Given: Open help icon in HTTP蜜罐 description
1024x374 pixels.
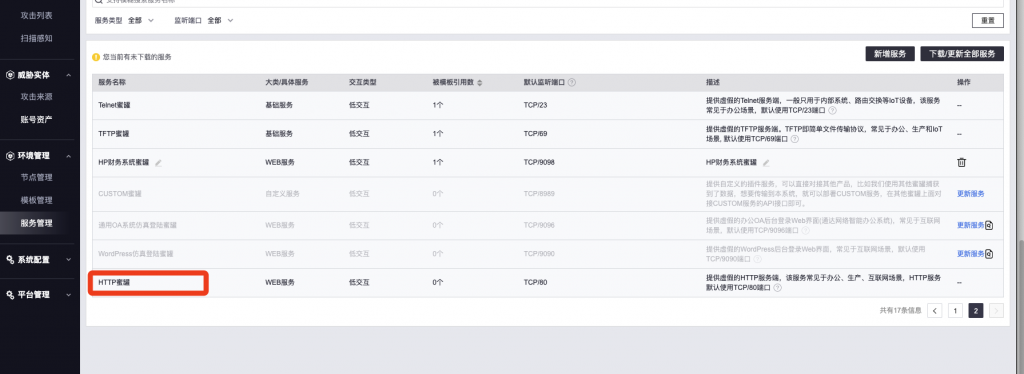Looking at the screenshot, I should coord(777,287).
